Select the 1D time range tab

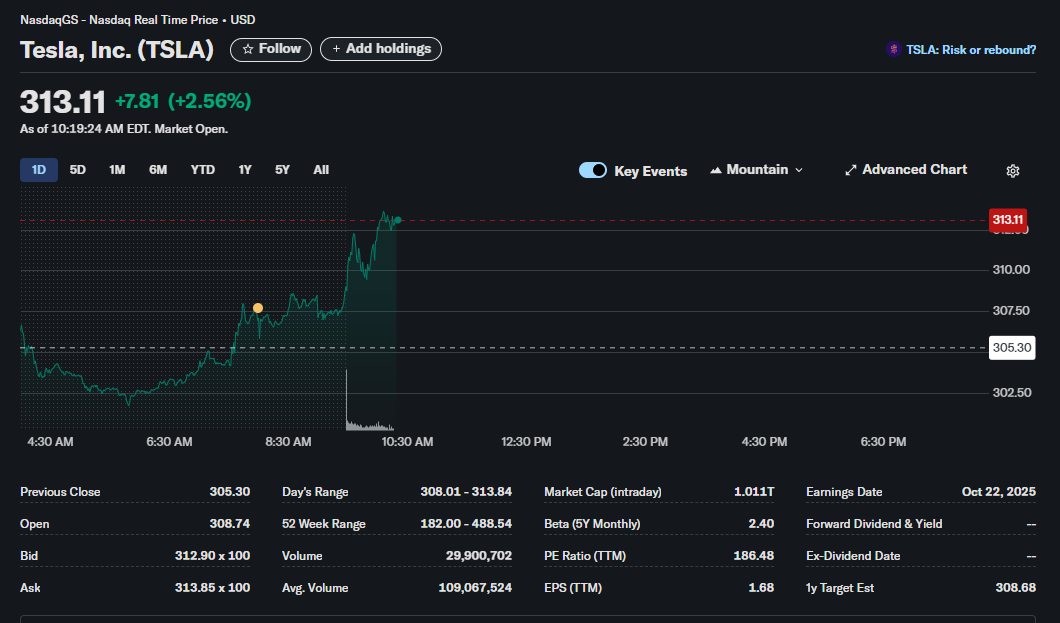[x=39, y=170]
